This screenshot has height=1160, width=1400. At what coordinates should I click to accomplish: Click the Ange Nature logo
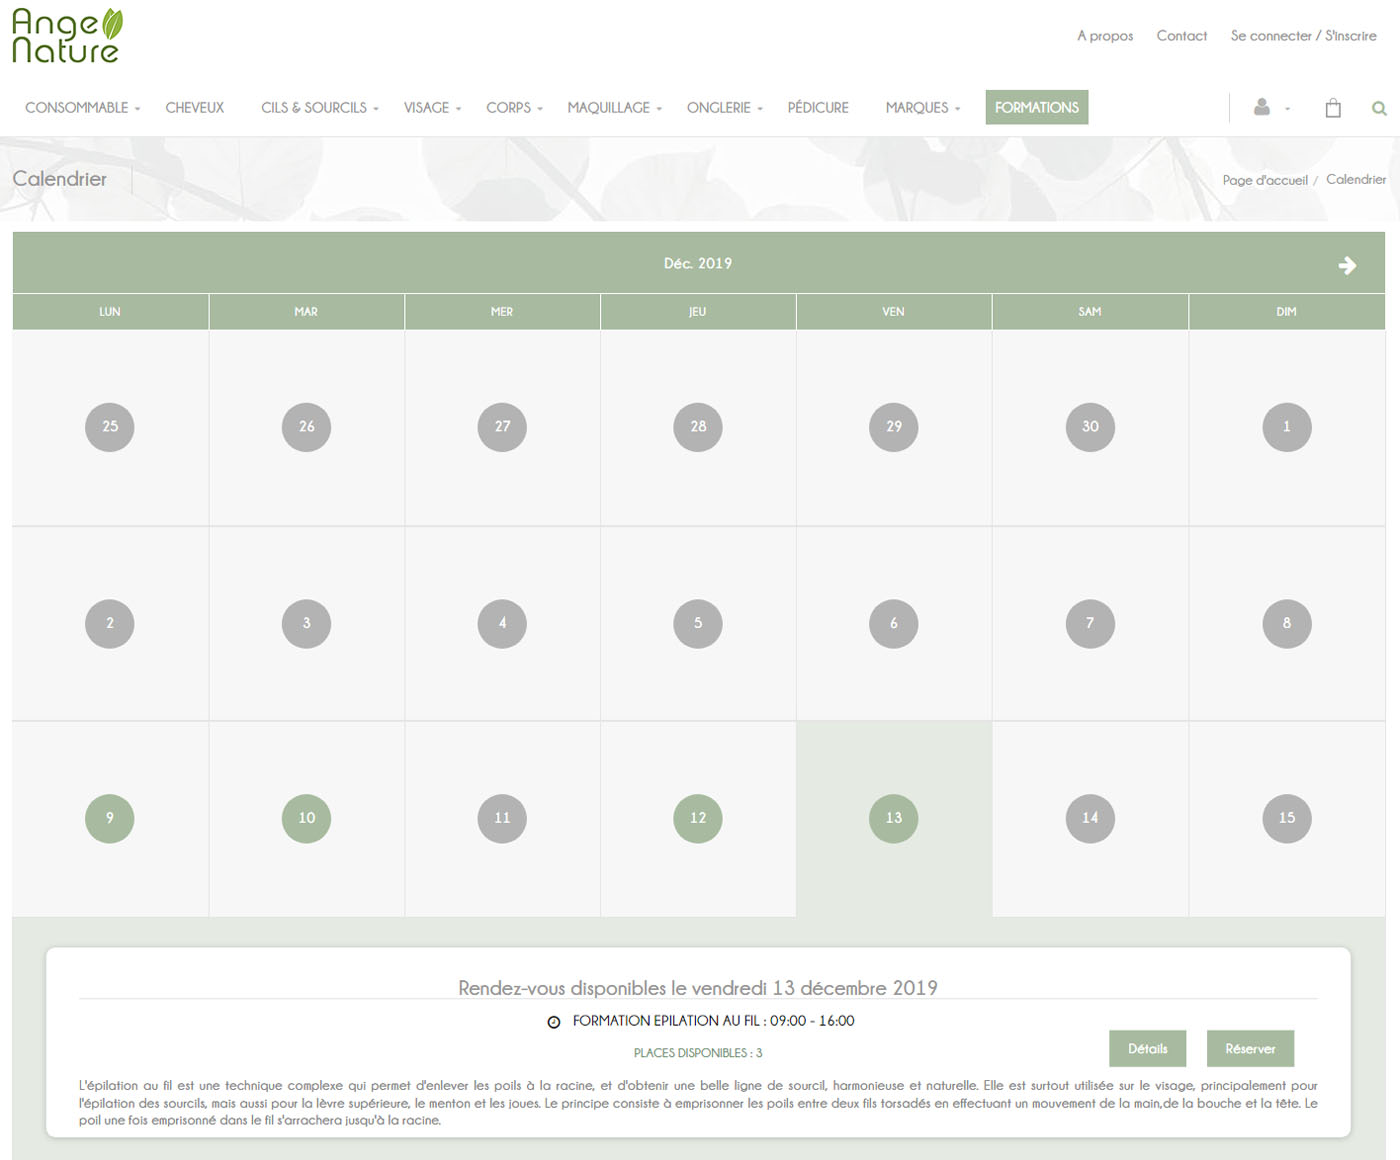[67, 37]
